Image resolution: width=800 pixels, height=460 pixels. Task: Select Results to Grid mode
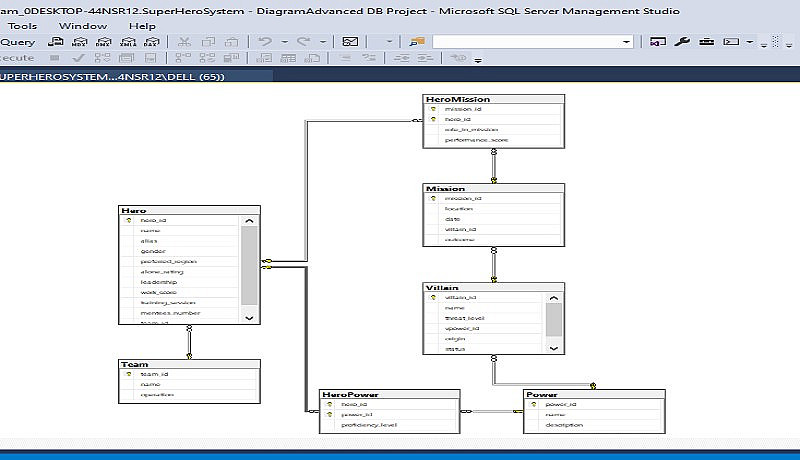[288, 58]
